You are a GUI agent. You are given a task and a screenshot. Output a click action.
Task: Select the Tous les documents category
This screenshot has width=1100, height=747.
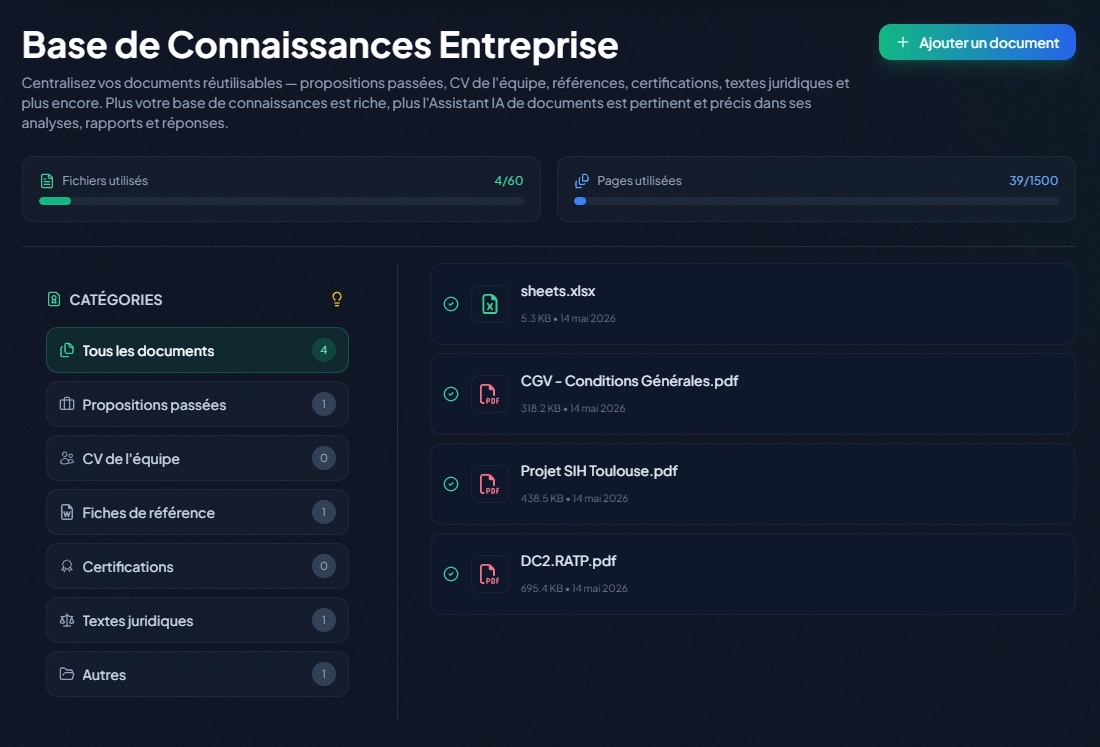pyautogui.click(x=197, y=350)
